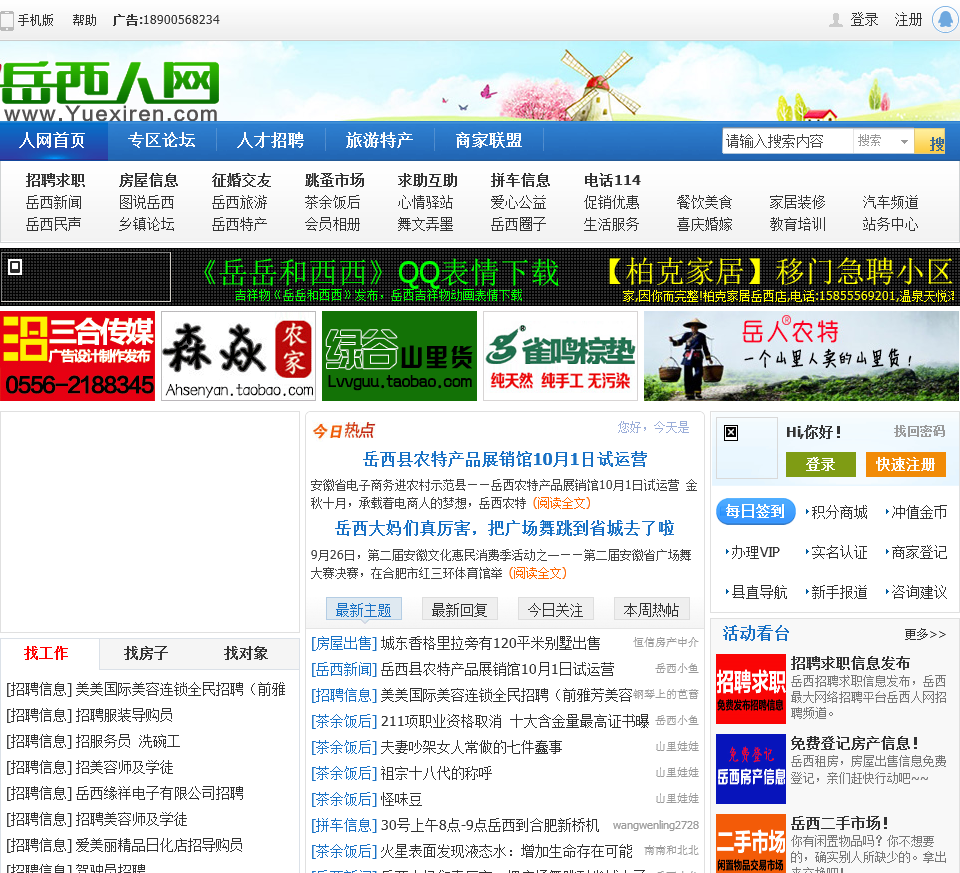The width and height of the screenshot is (960, 873).
Task: Open 新手报道 link
Action: click(839, 593)
